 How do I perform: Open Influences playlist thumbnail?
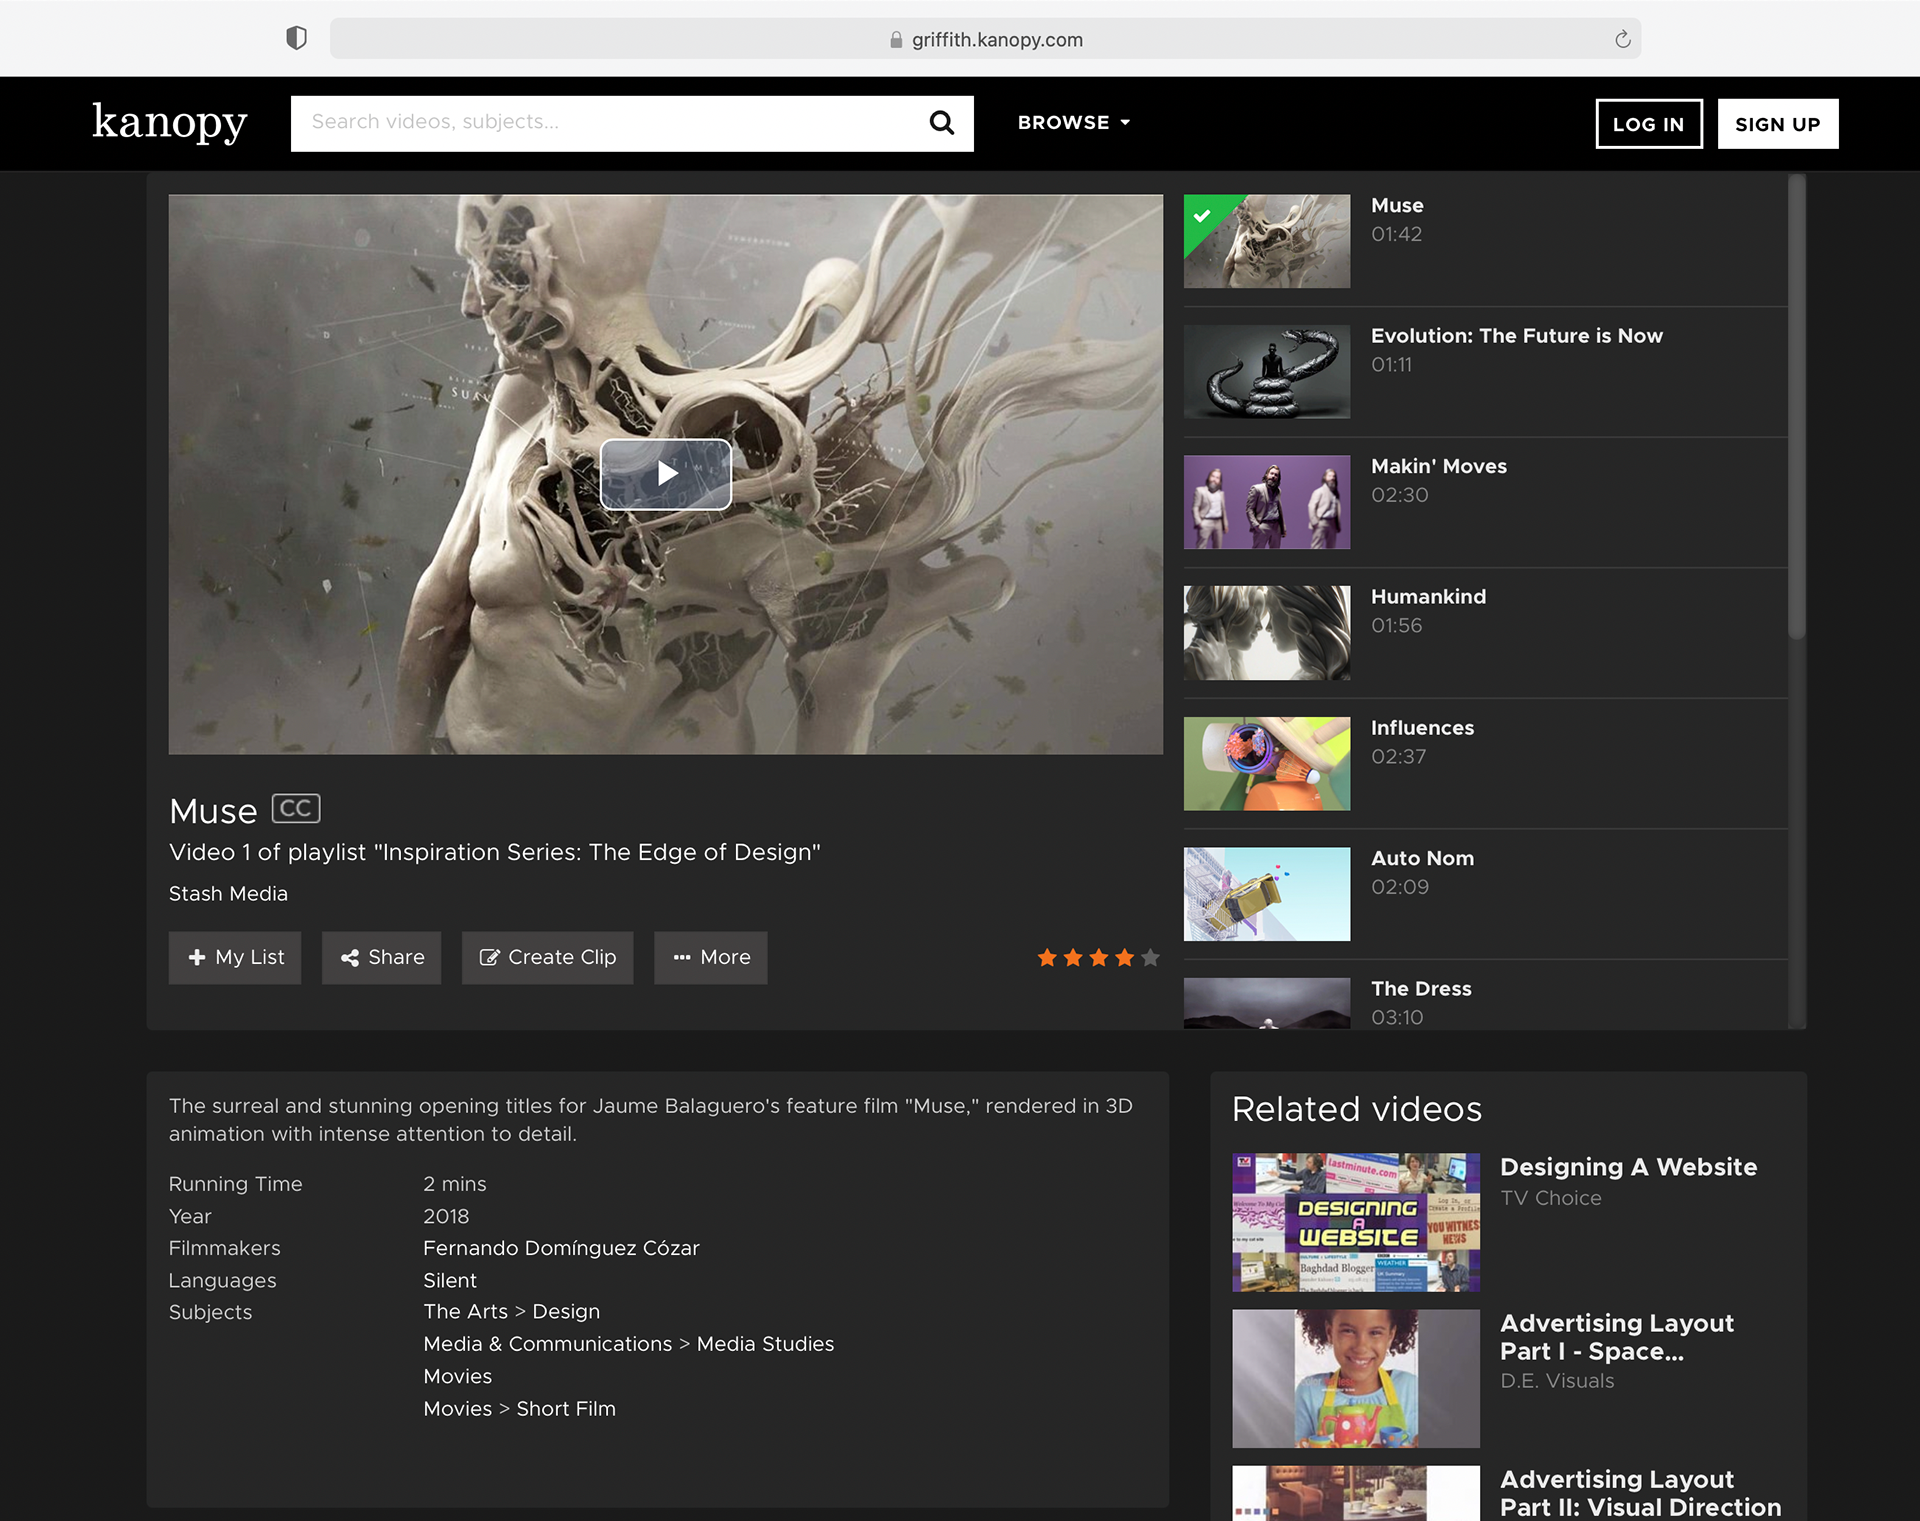point(1267,763)
